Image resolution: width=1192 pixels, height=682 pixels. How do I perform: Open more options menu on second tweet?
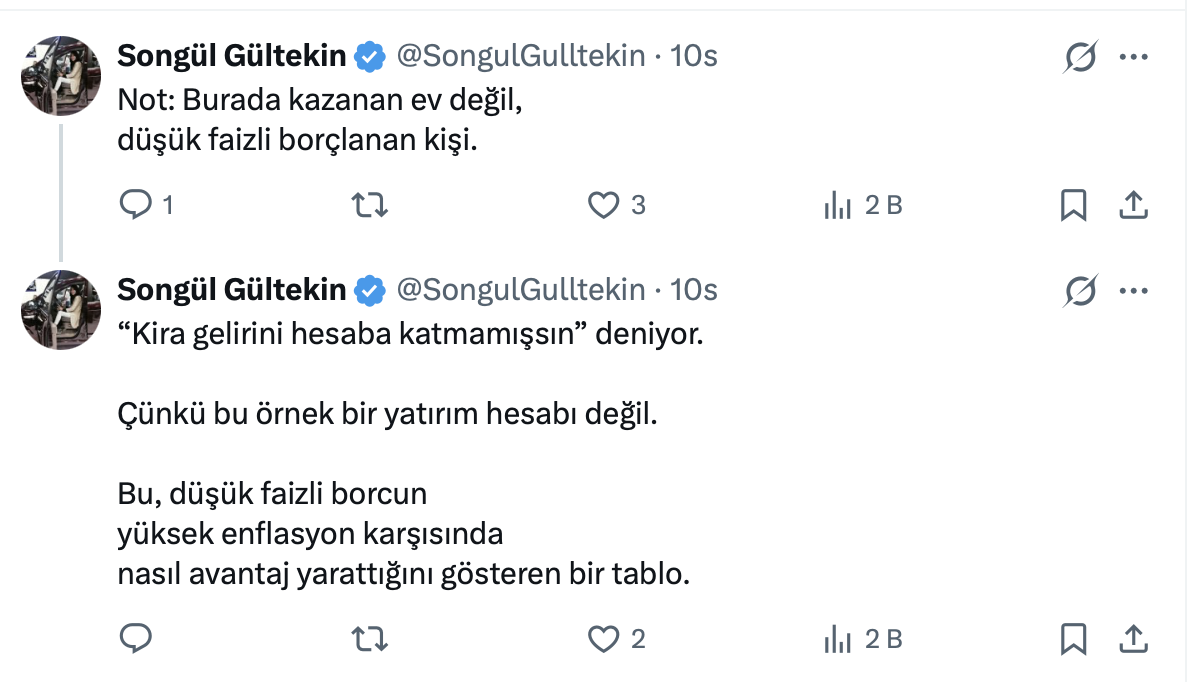click(1133, 291)
